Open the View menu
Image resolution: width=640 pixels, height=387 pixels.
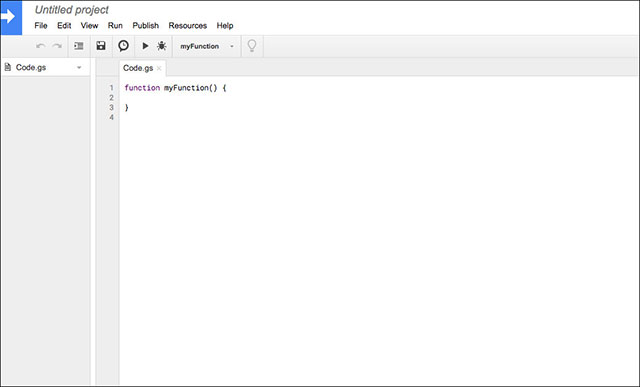(89, 25)
